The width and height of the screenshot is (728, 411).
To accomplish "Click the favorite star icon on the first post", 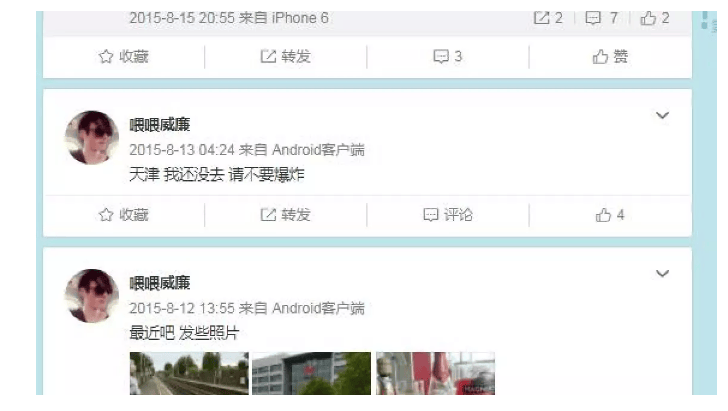I will coord(106,56).
